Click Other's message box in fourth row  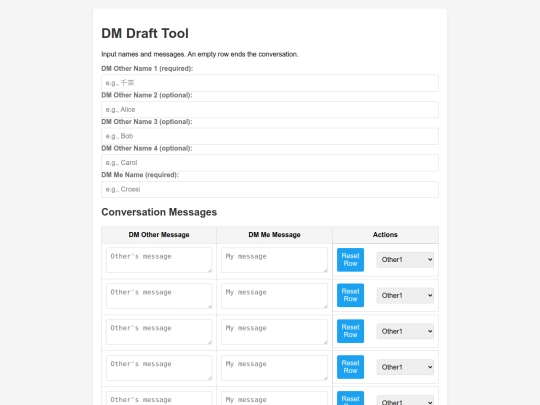(159, 367)
